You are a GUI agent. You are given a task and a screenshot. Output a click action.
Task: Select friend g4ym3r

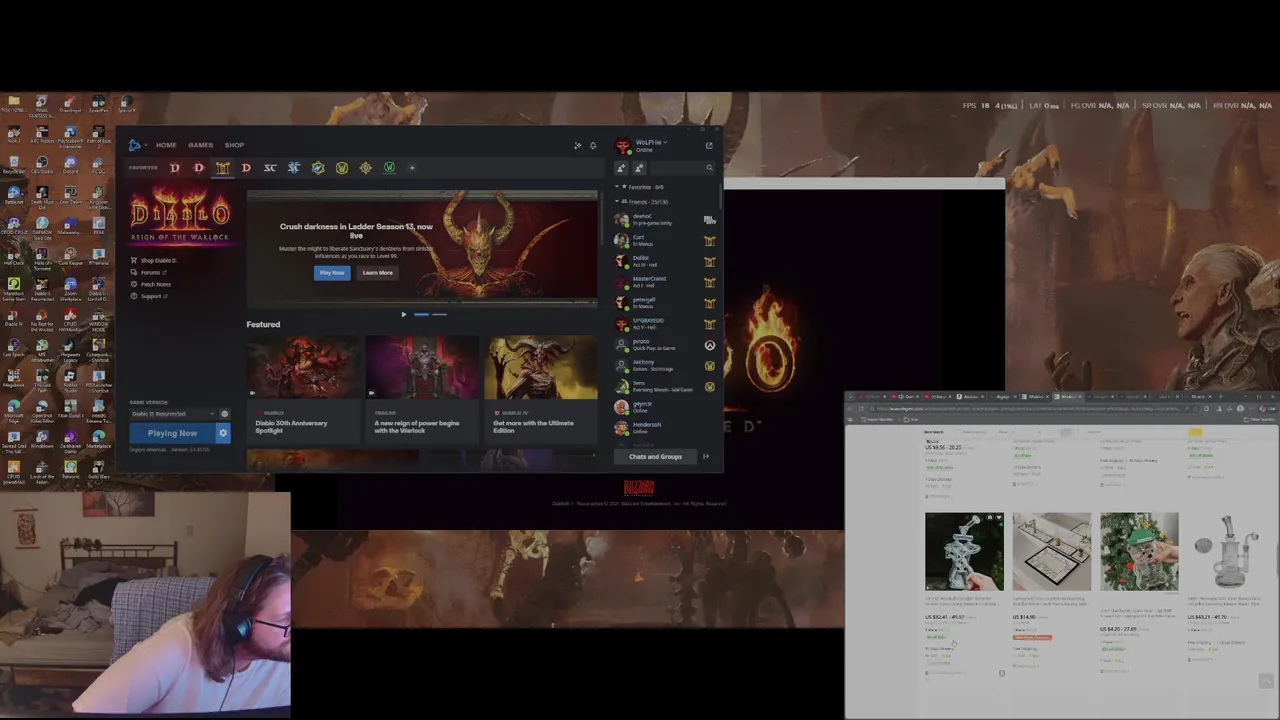tap(665, 408)
